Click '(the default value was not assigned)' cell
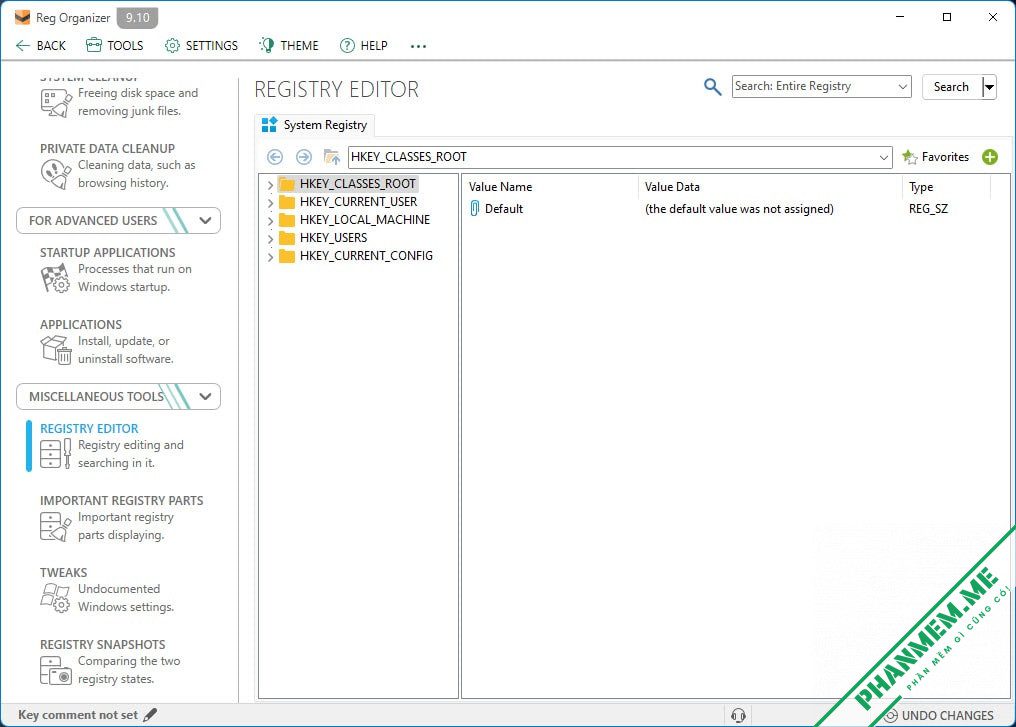Image resolution: width=1016 pixels, height=727 pixels. click(739, 209)
